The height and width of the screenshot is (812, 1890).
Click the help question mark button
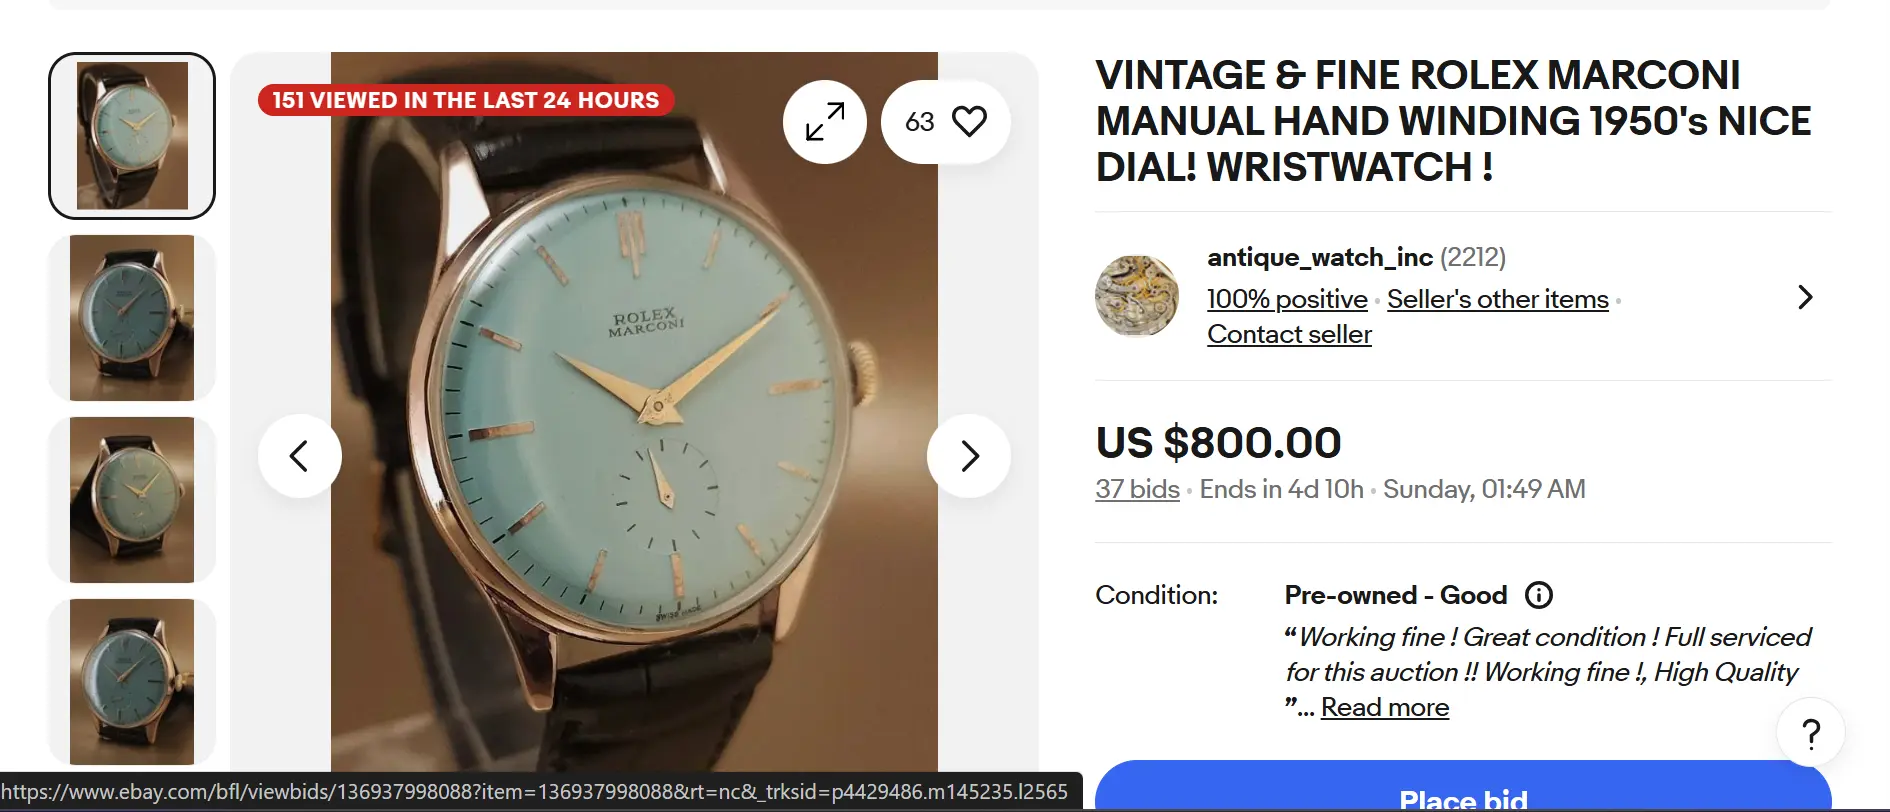tap(1811, 733)
